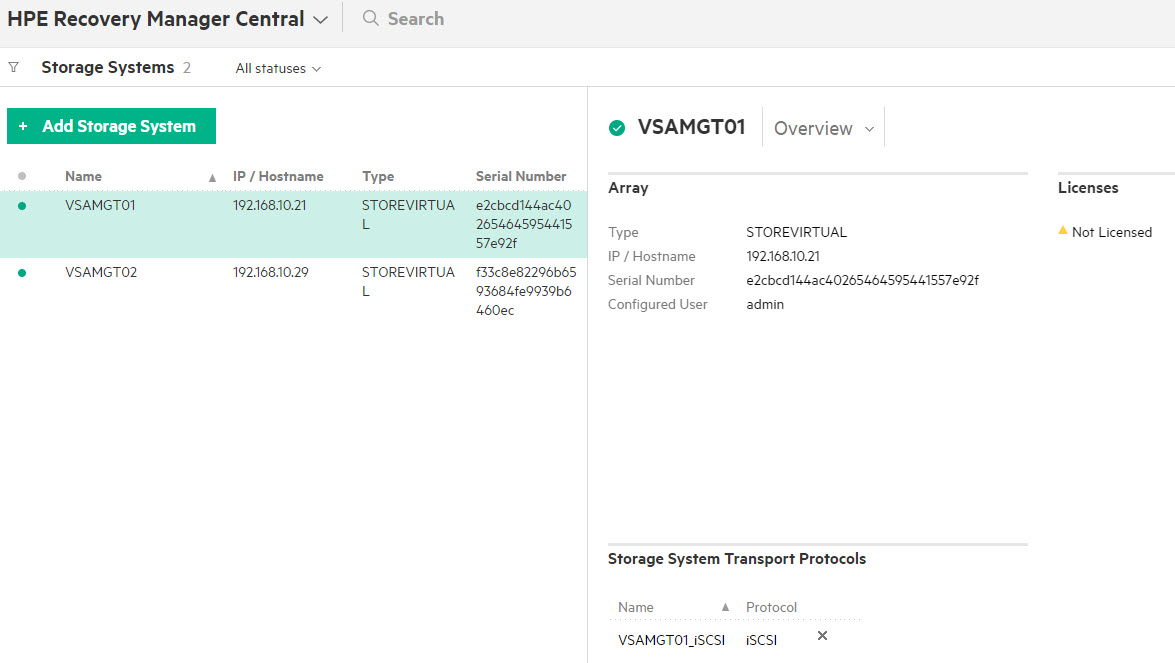Image resolution: width=1175 pixels, height=663 pixels.
Task: Expand the HPE Recovery Manager Central dropdown
Action: click(x=320, y=18)
